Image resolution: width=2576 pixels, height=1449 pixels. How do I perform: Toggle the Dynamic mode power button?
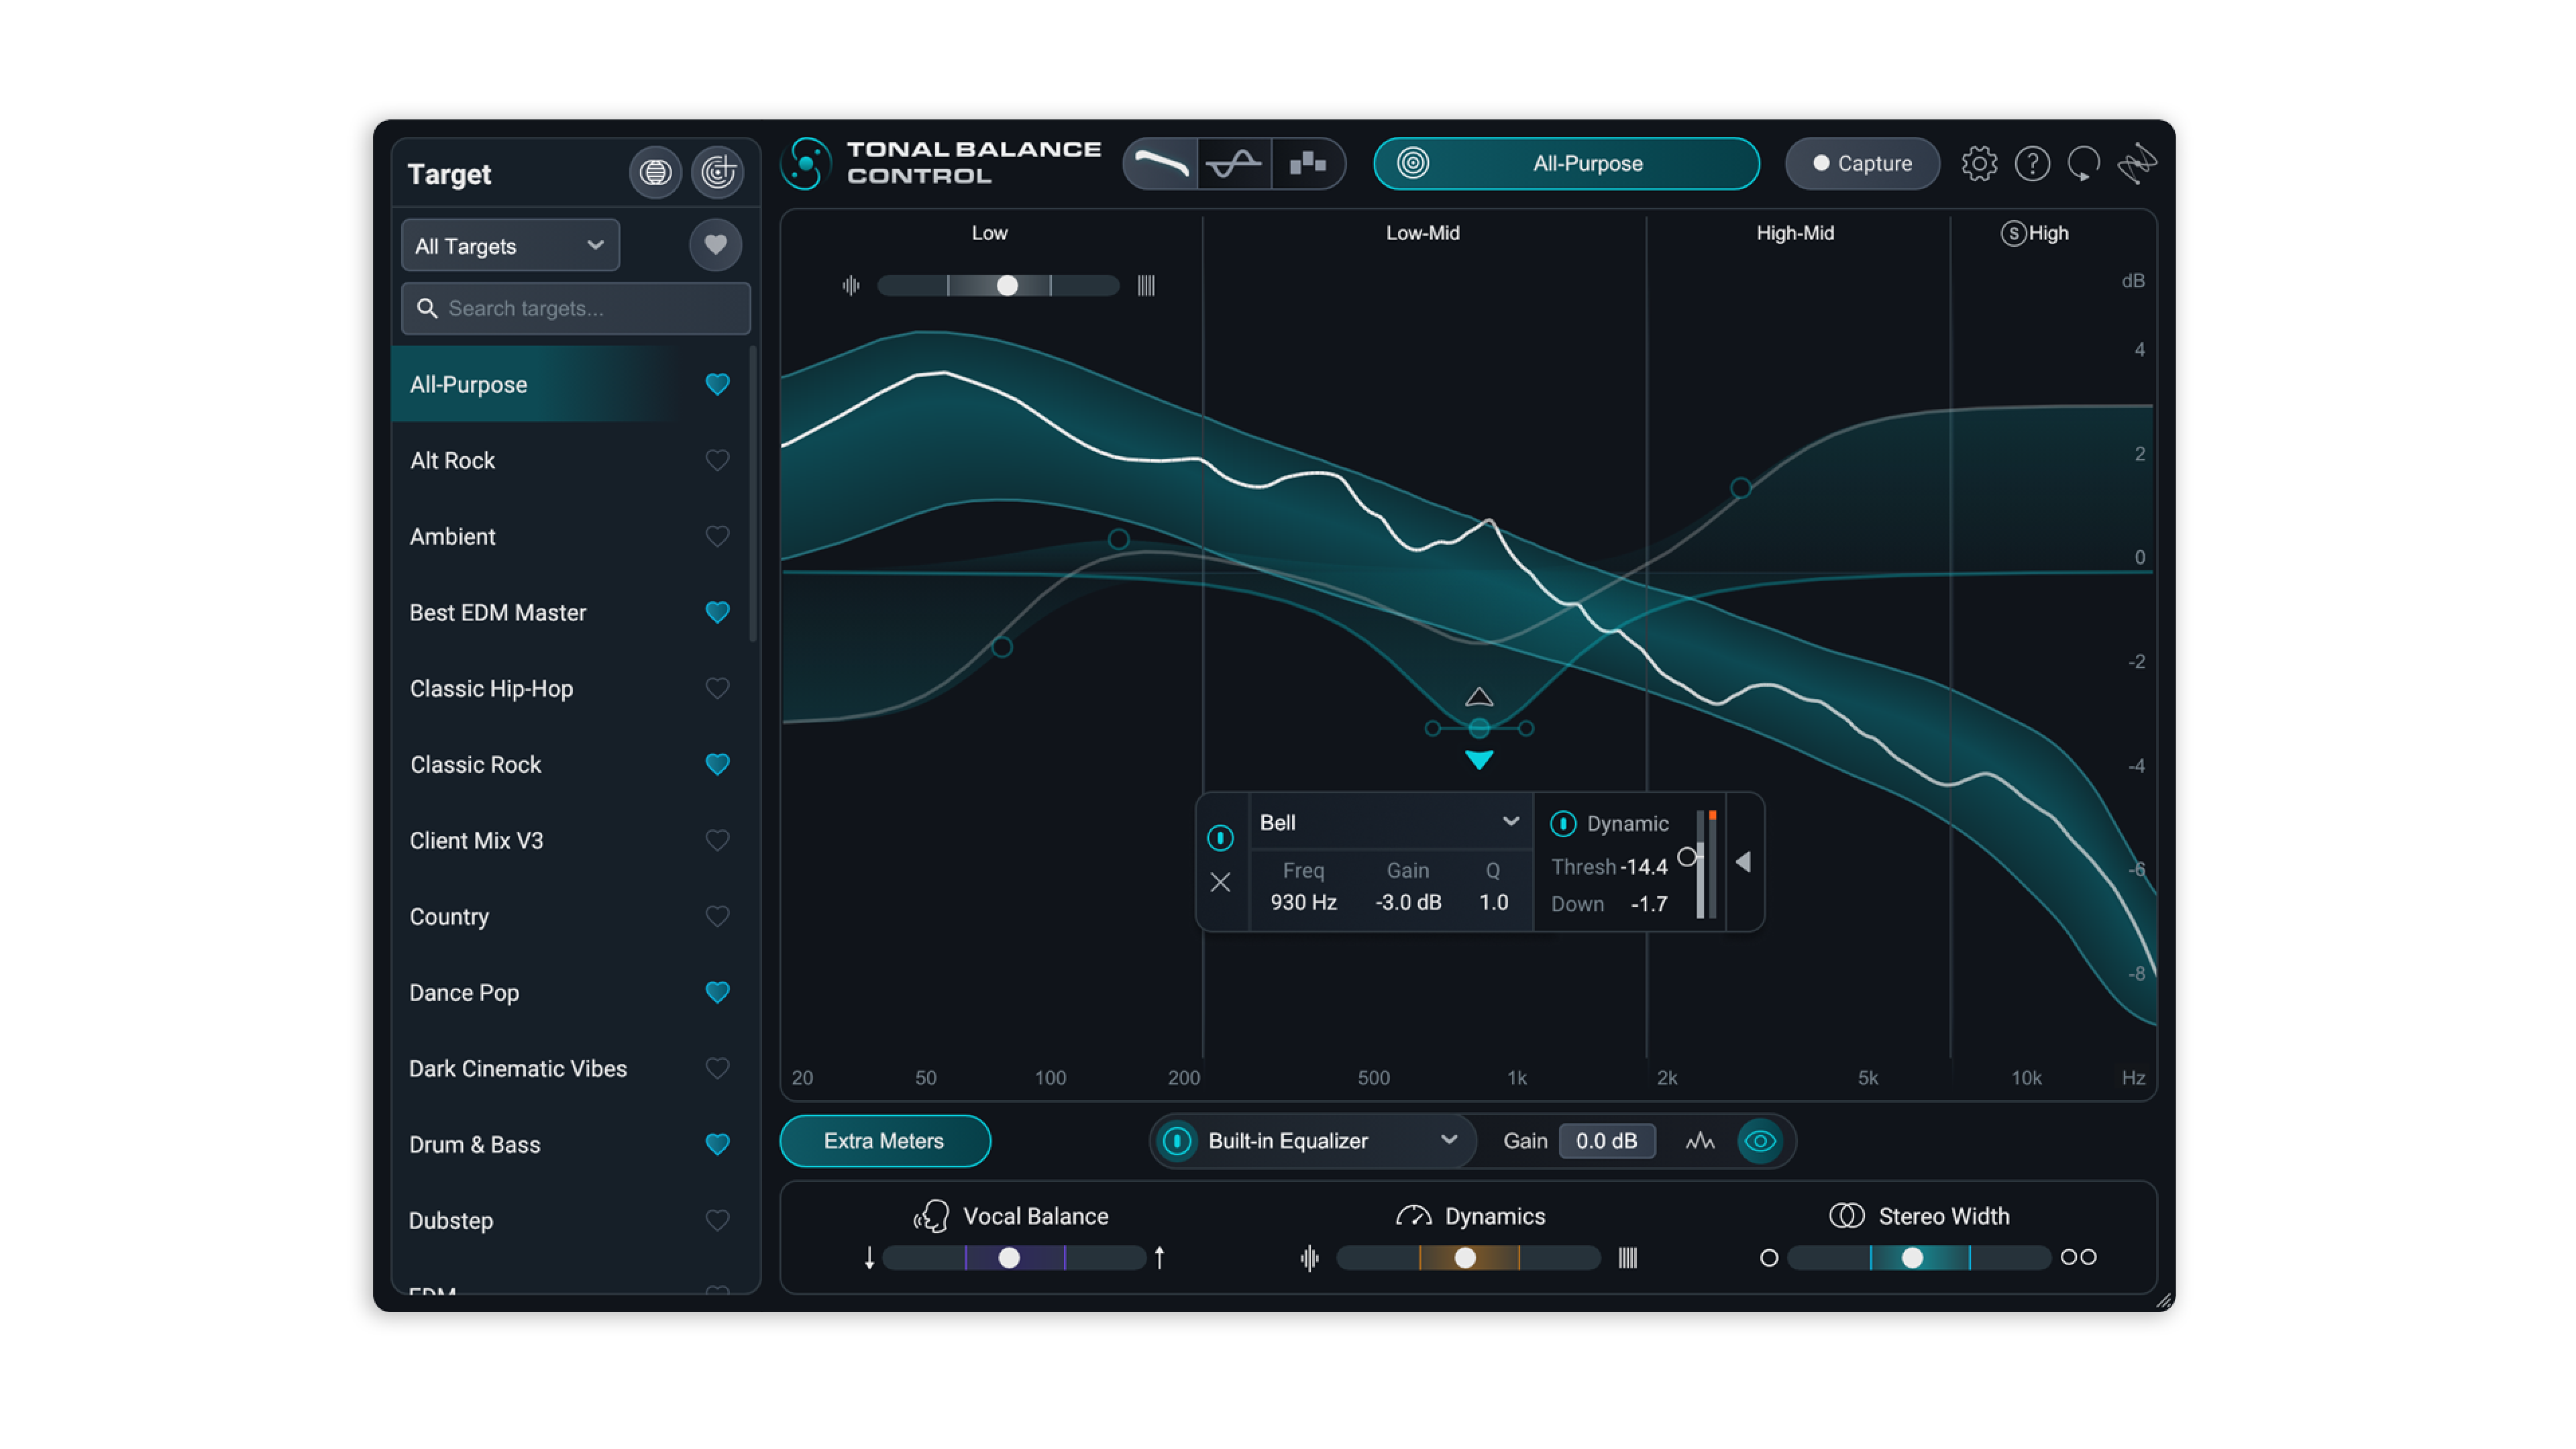tap(1562, 823)
